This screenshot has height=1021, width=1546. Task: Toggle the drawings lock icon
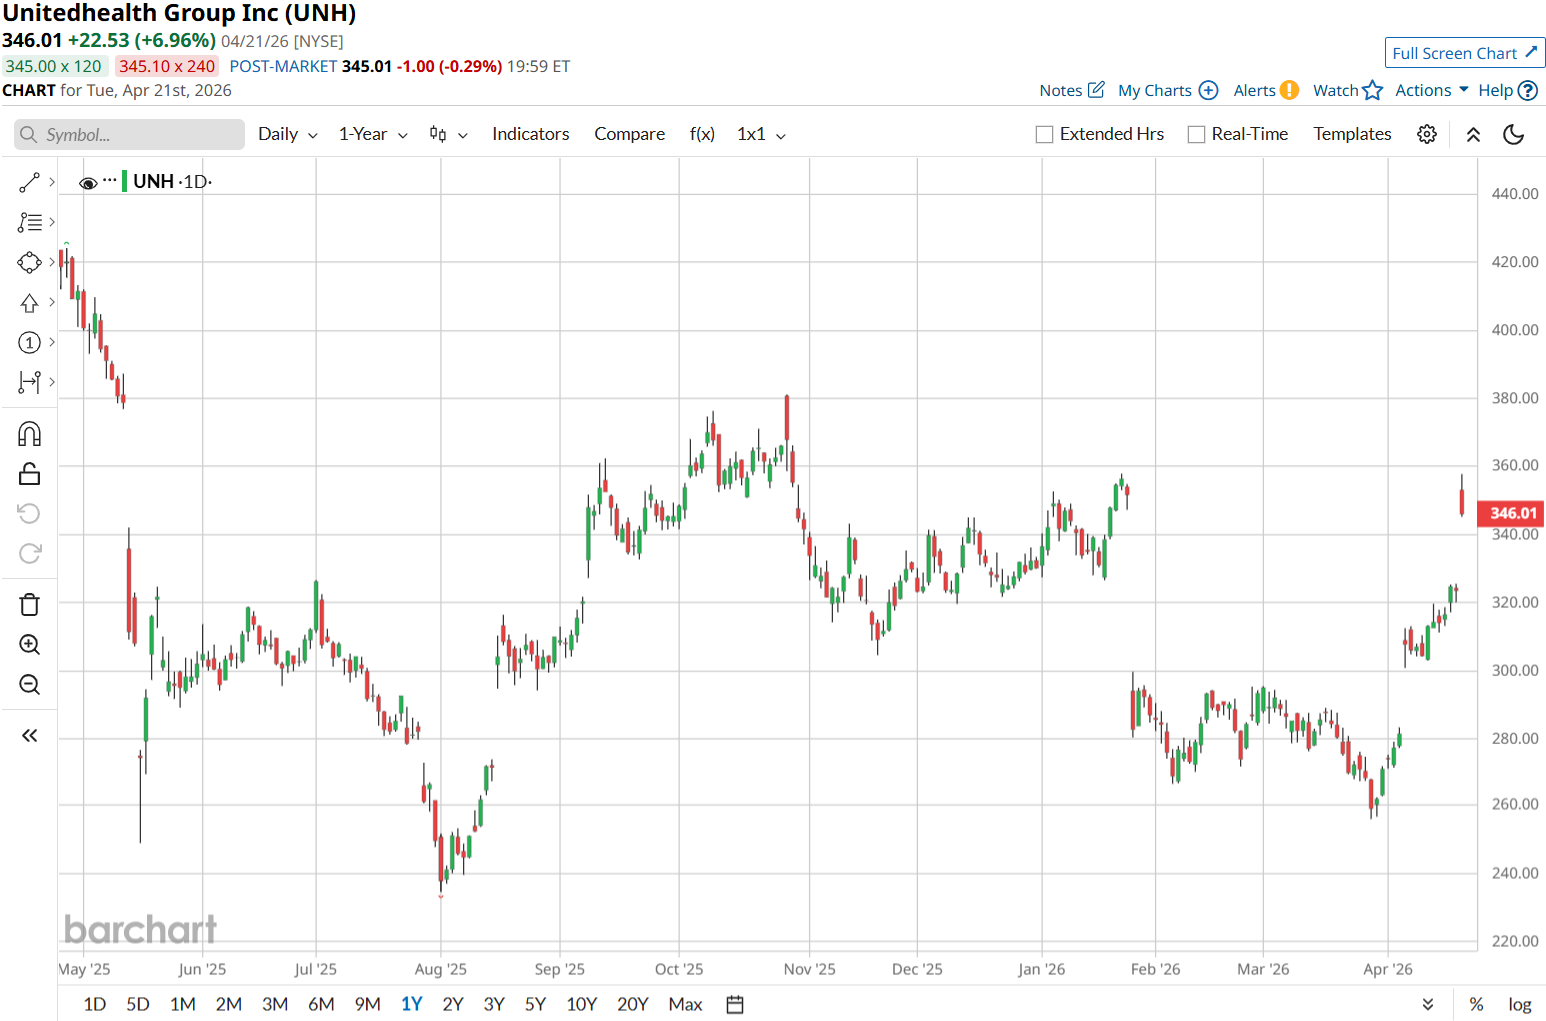click(x=29, y=474)
